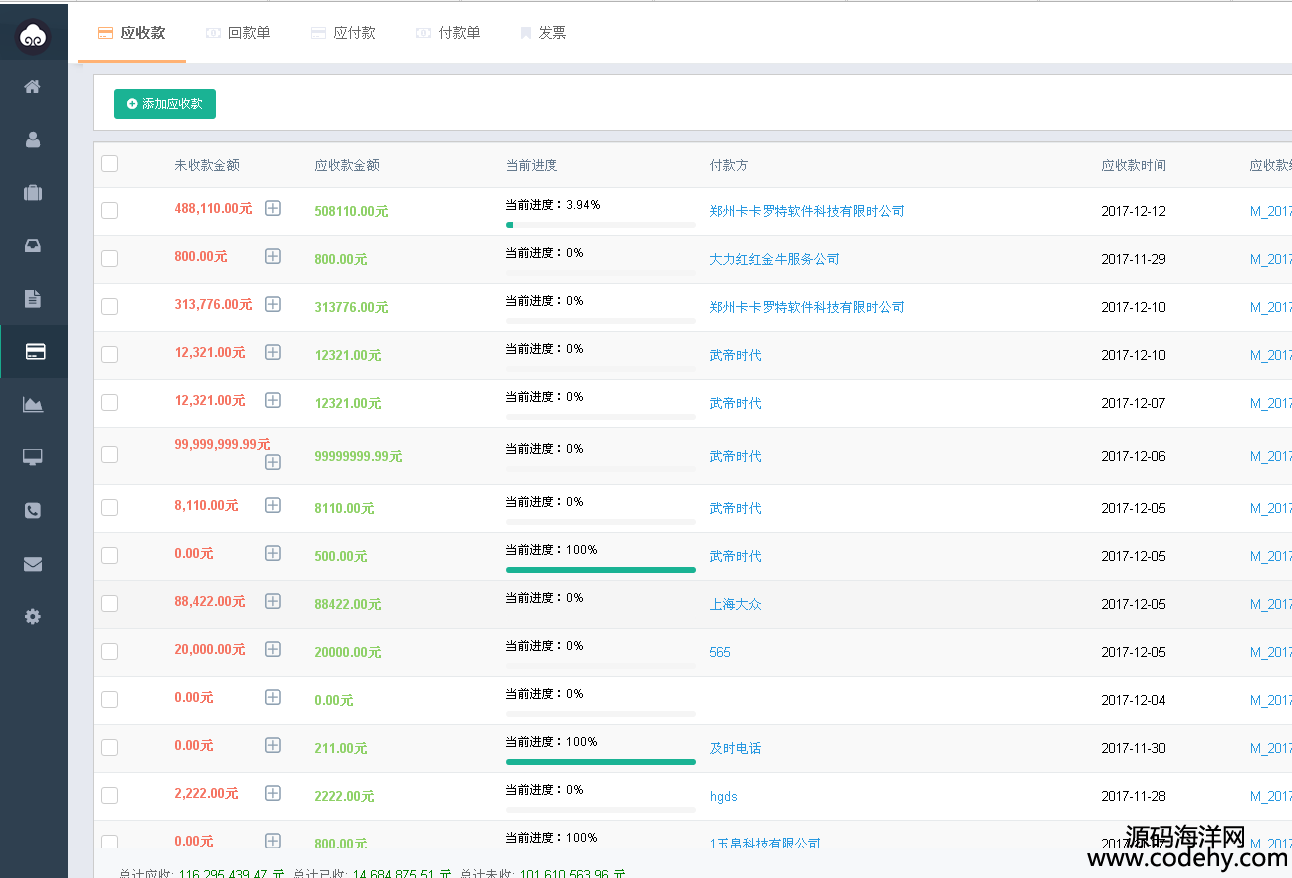
Task: Check the 488,110.00元 row checkbox
Action: pos(110,210)
